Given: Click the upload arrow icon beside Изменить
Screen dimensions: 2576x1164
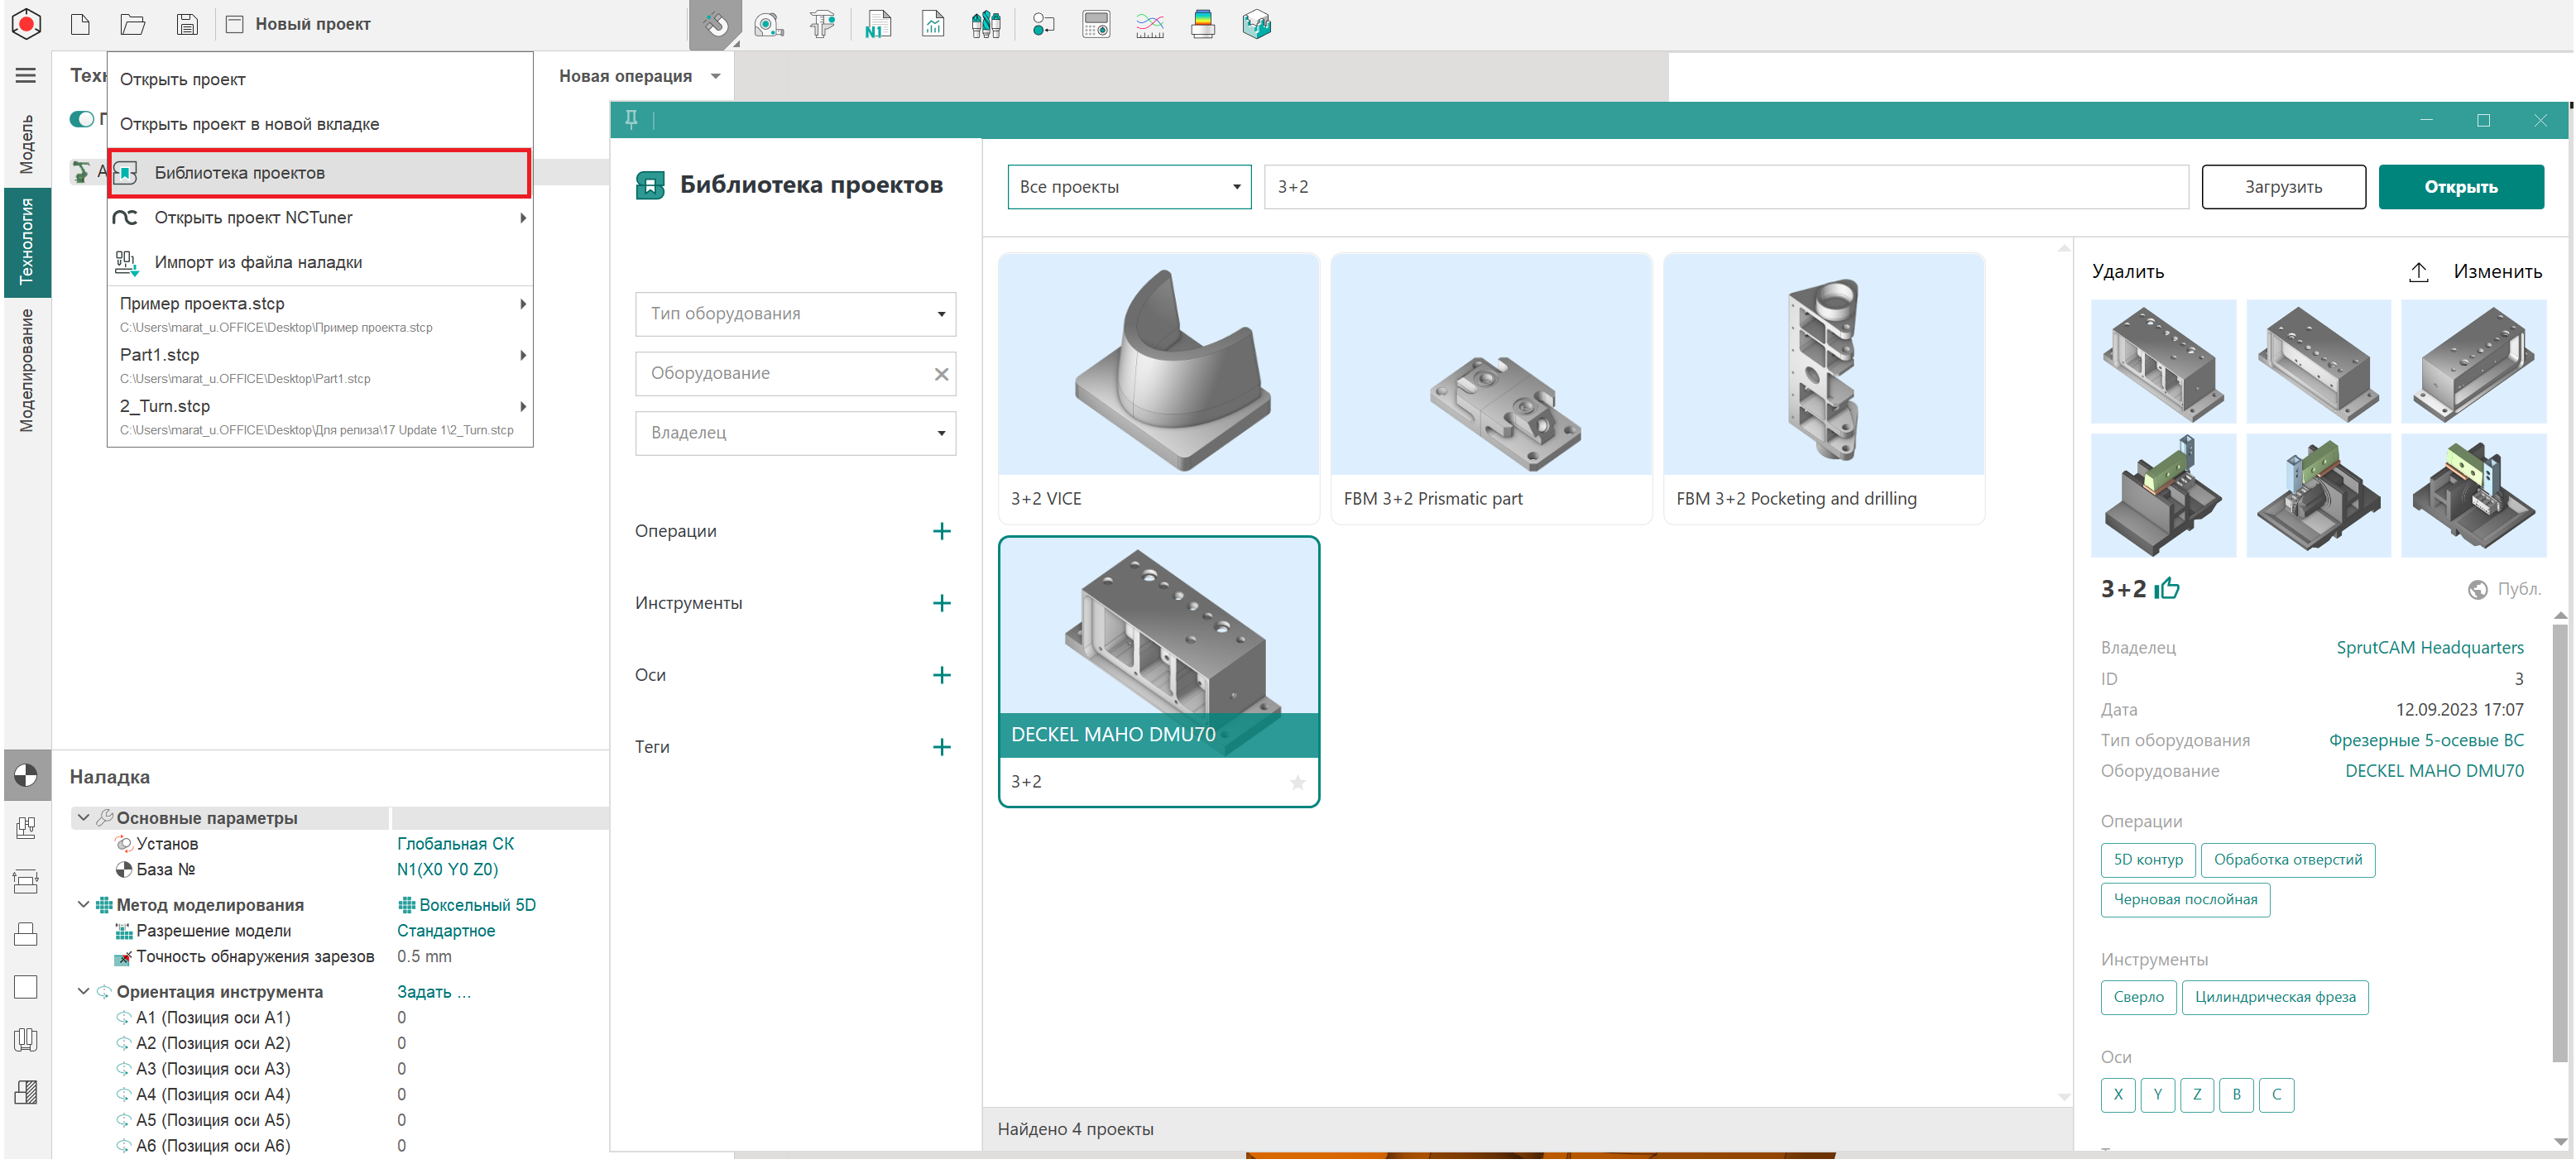Looking at the screenshot, I should coord(2418,271).
